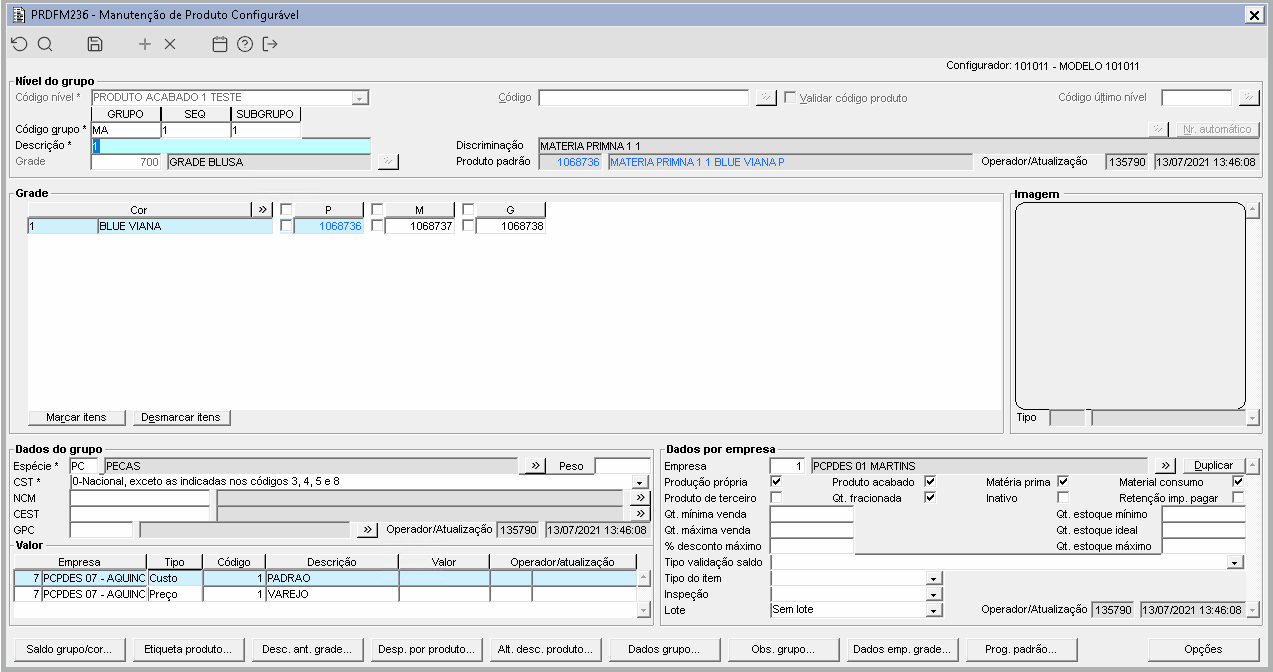Select the BLUE VIANA color row
The image size is (1273, 672).
click(x=150, y=227)
